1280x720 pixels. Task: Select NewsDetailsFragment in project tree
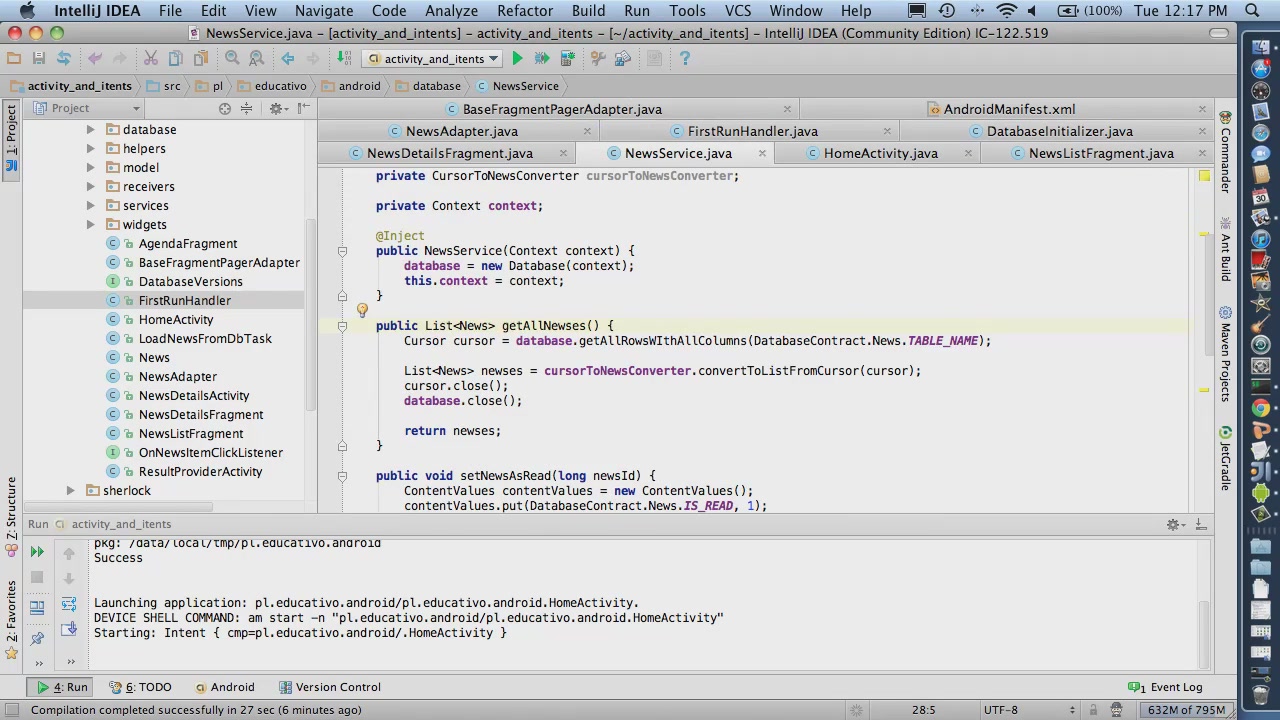pyautogui.click(x=201, y=415)
